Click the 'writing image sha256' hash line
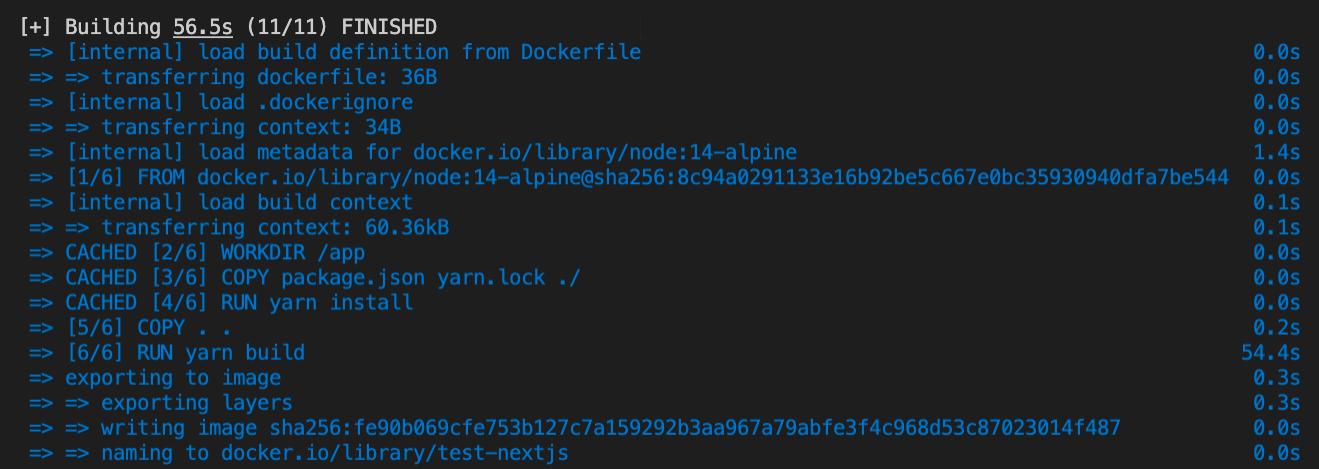The height and width of the screenshot is (469, 1319). [x=610, y=428]
